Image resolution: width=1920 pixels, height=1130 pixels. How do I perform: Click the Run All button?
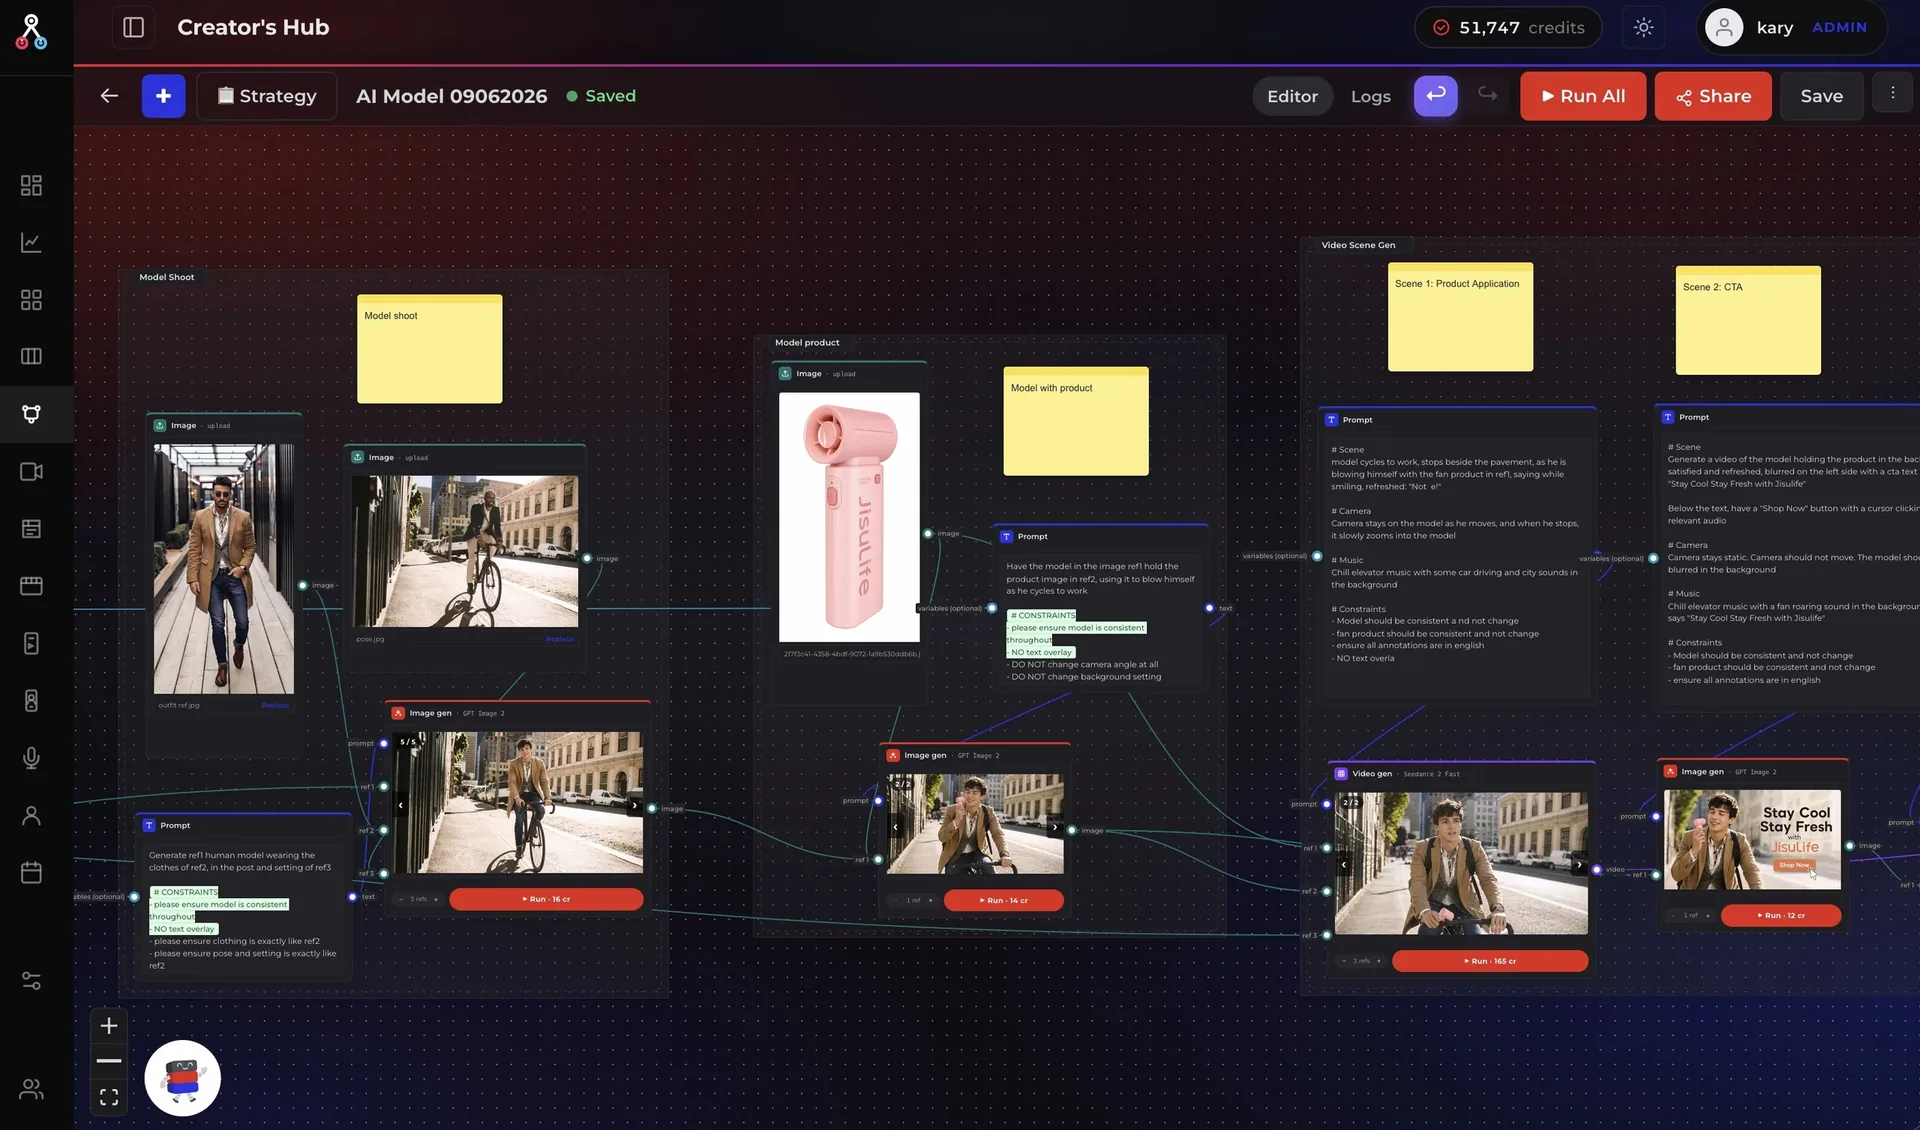coord(1583,96)
